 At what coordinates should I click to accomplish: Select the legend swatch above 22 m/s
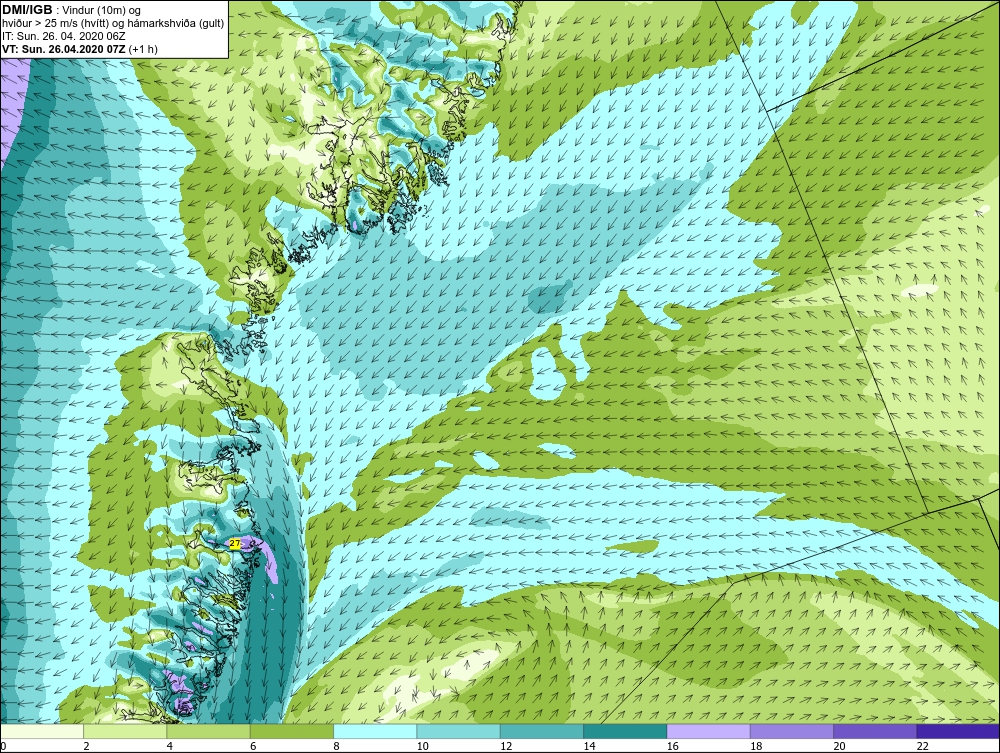pyautogui.click(x=958, y=731)
